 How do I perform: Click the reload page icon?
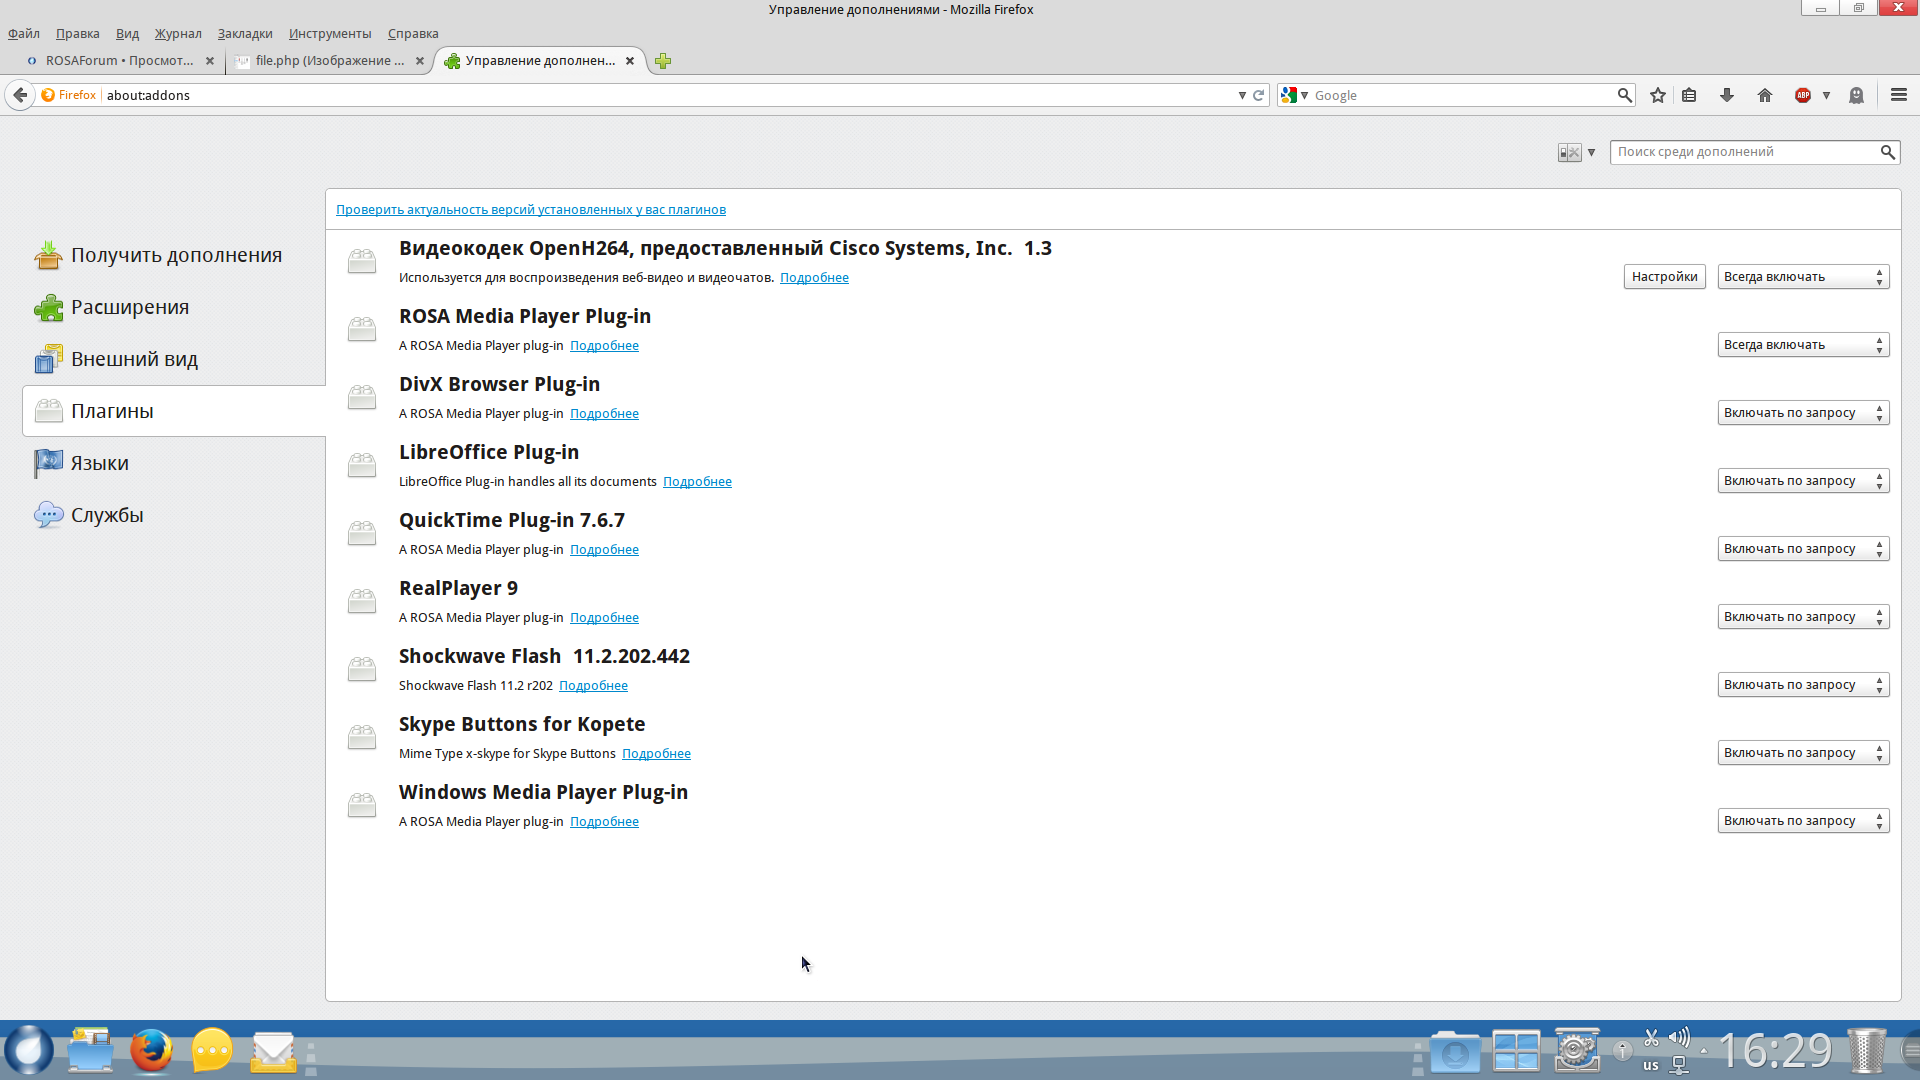[1259, 95]
